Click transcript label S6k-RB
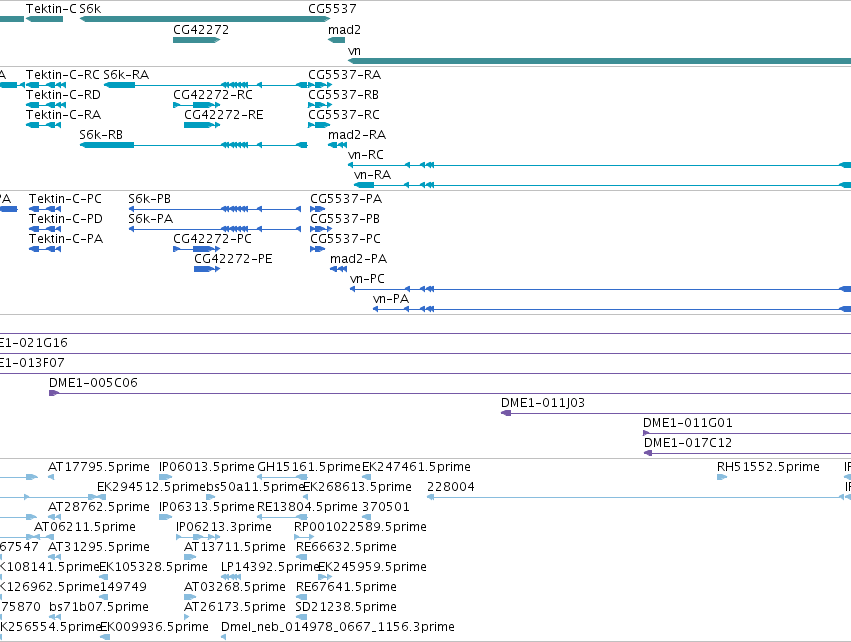 (101, 135)
